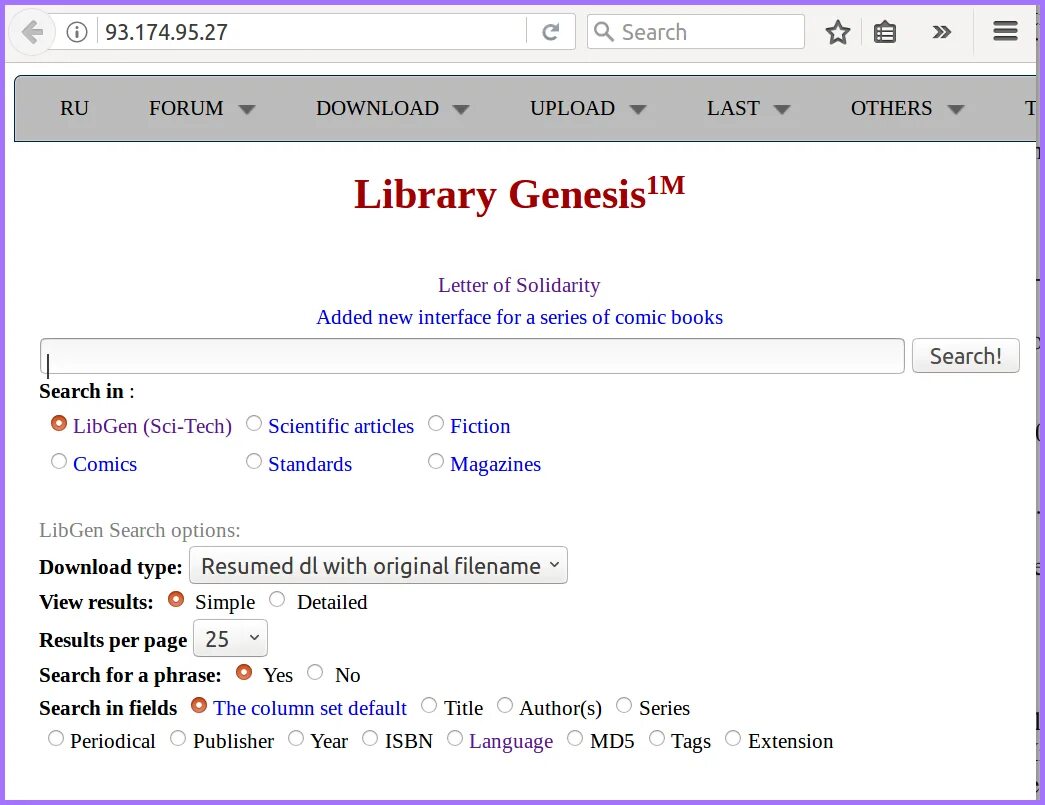Open the new comic books interface link
This screenshot has height=805, width=1045.
coord(519,317)
